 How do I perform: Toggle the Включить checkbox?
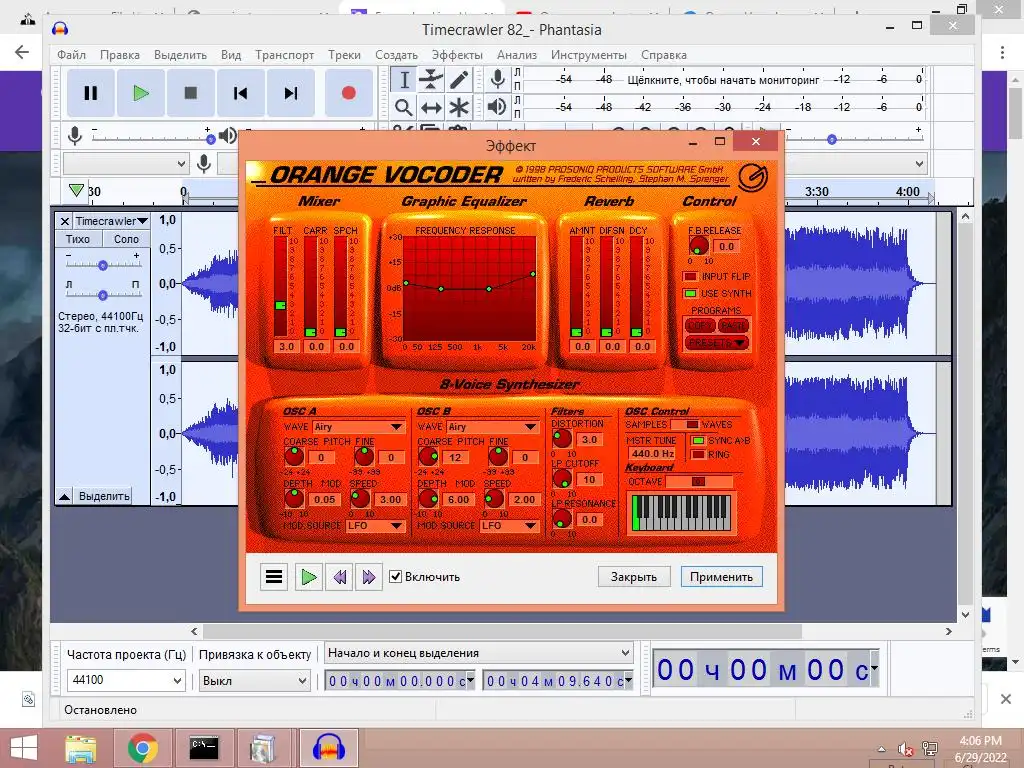tap(395, 576)
